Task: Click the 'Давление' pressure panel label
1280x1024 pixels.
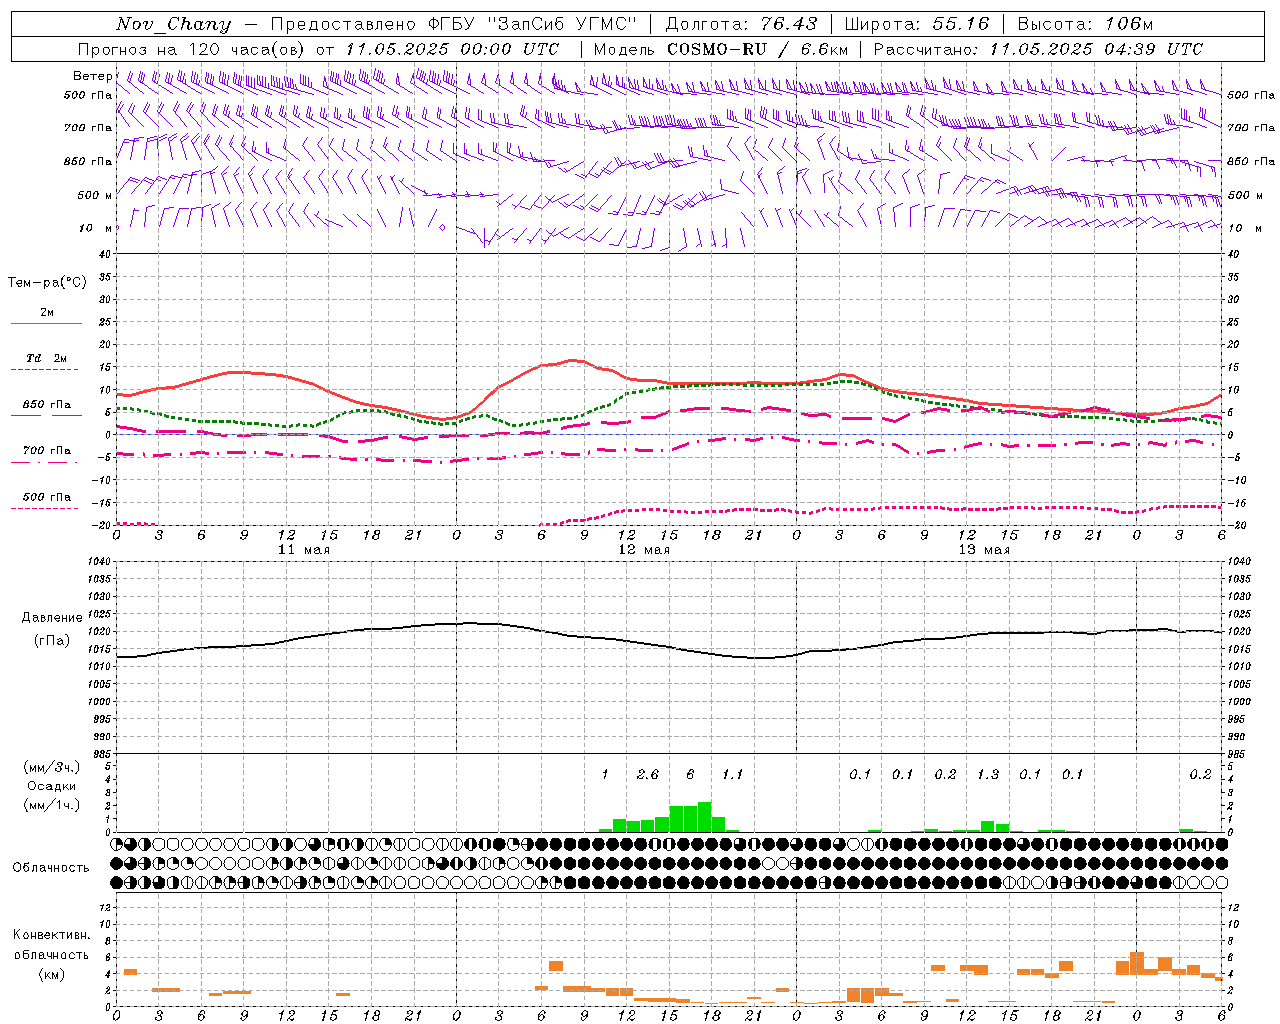Action: (52, 618)
